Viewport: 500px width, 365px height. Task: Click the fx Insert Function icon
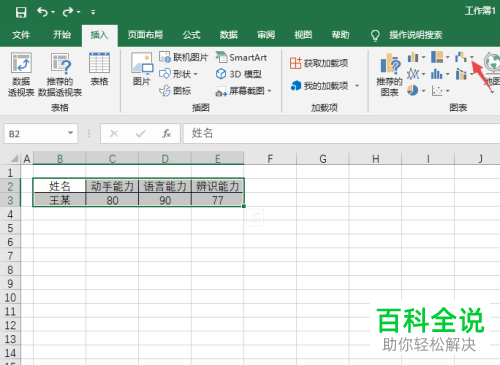tap(167, 134)
